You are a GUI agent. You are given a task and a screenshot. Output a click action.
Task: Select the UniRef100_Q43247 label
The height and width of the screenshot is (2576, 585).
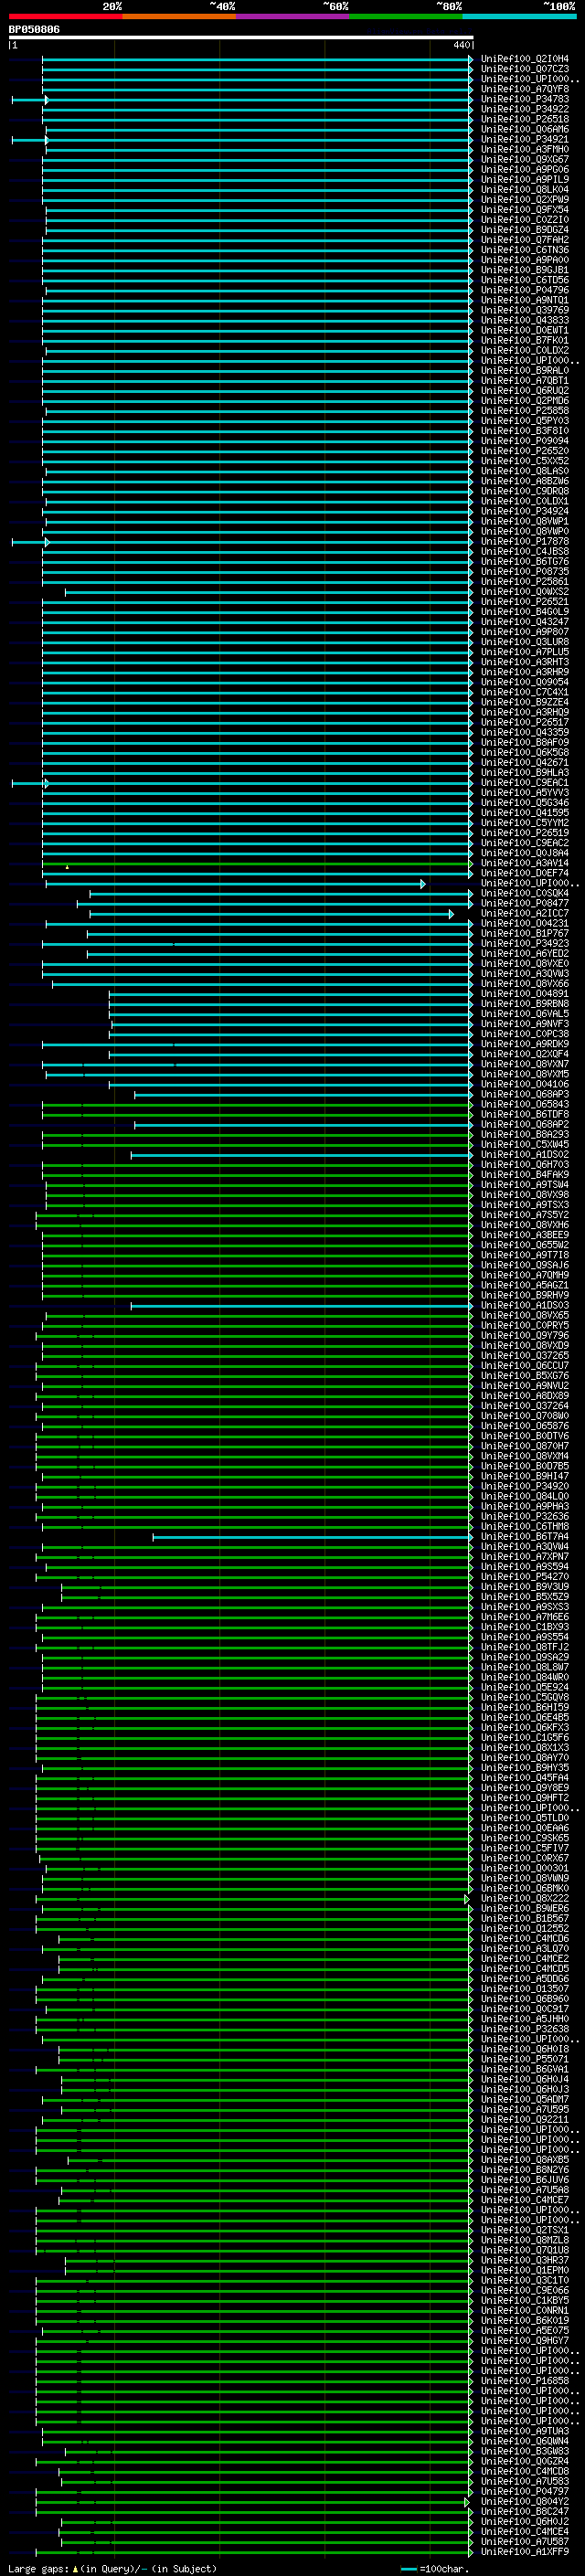point(525,622)
